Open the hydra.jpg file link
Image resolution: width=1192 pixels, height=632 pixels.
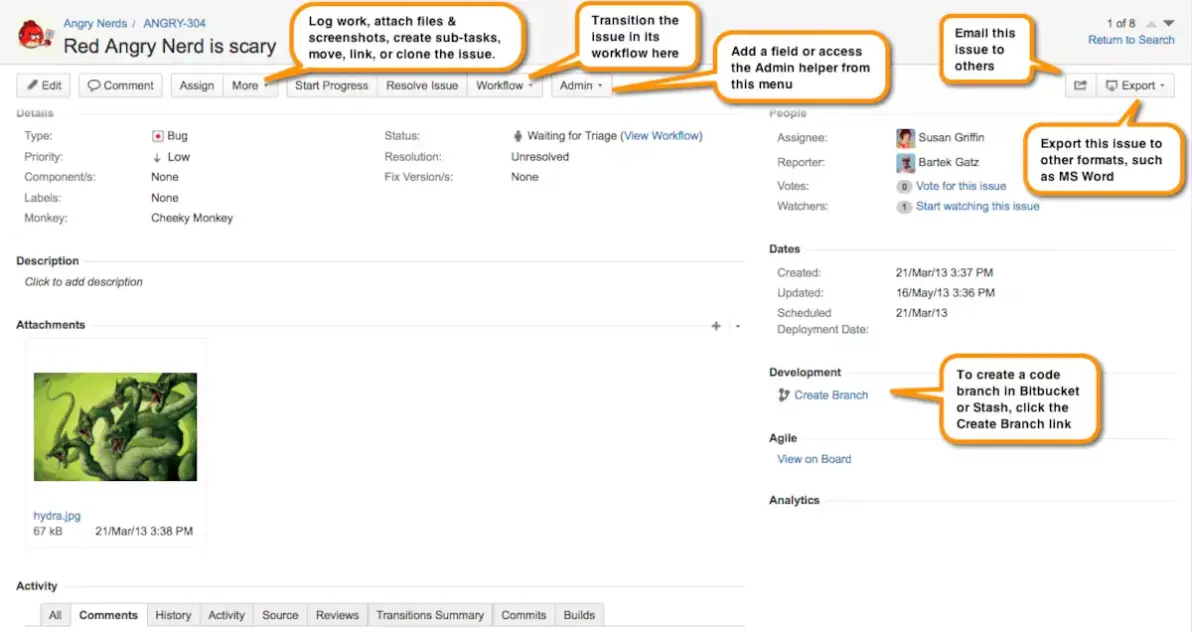click(57, 515)
